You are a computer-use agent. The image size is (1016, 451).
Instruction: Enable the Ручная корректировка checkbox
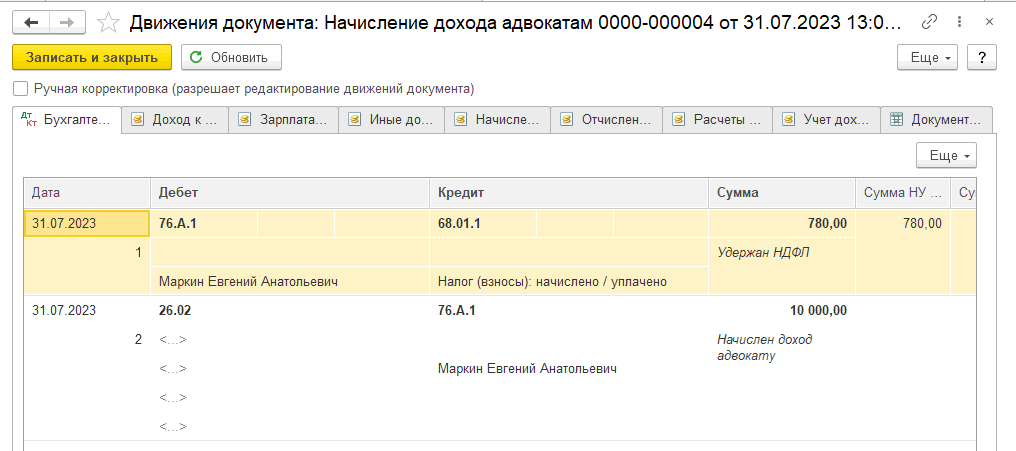point(21,88)
